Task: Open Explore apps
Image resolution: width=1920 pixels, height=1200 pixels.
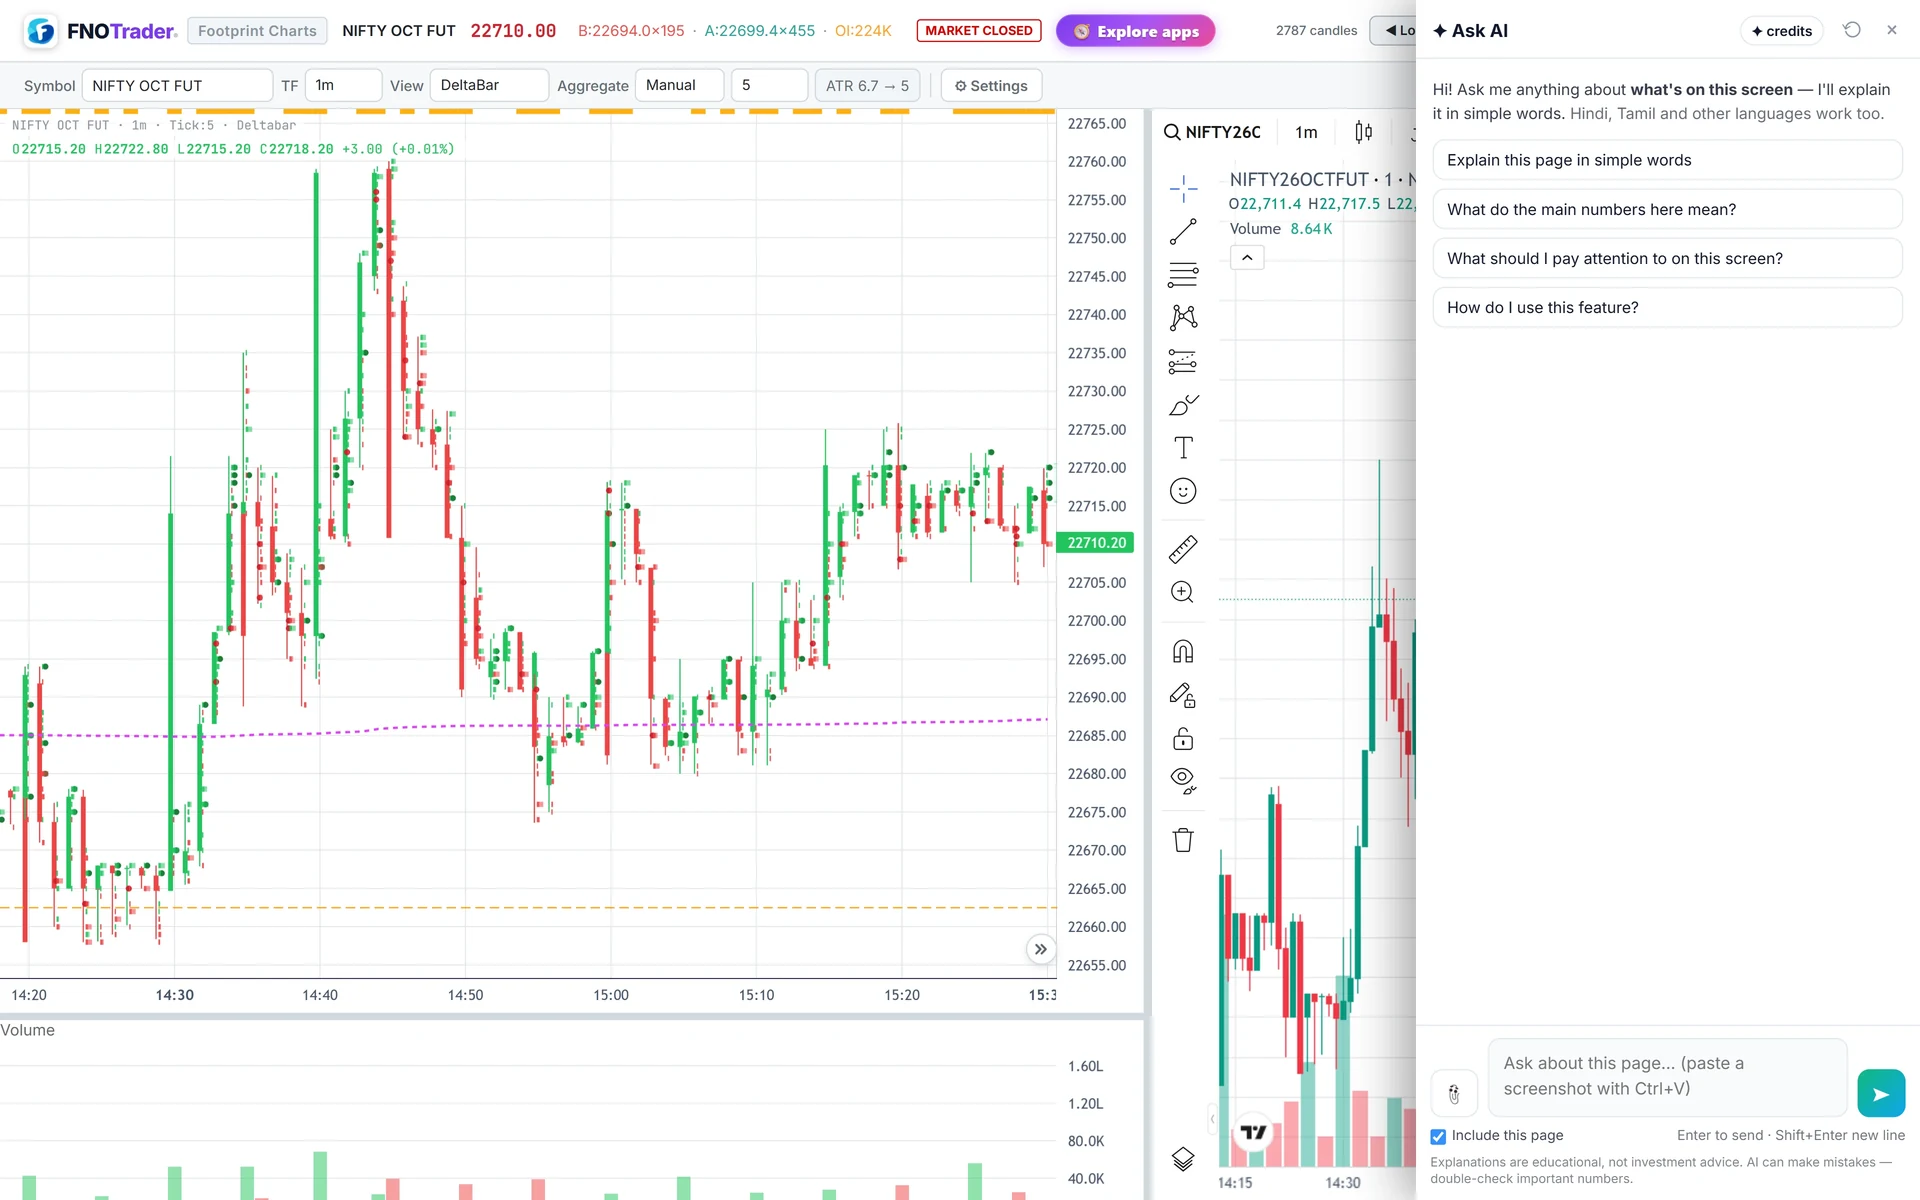Action: coord(1136,31)
